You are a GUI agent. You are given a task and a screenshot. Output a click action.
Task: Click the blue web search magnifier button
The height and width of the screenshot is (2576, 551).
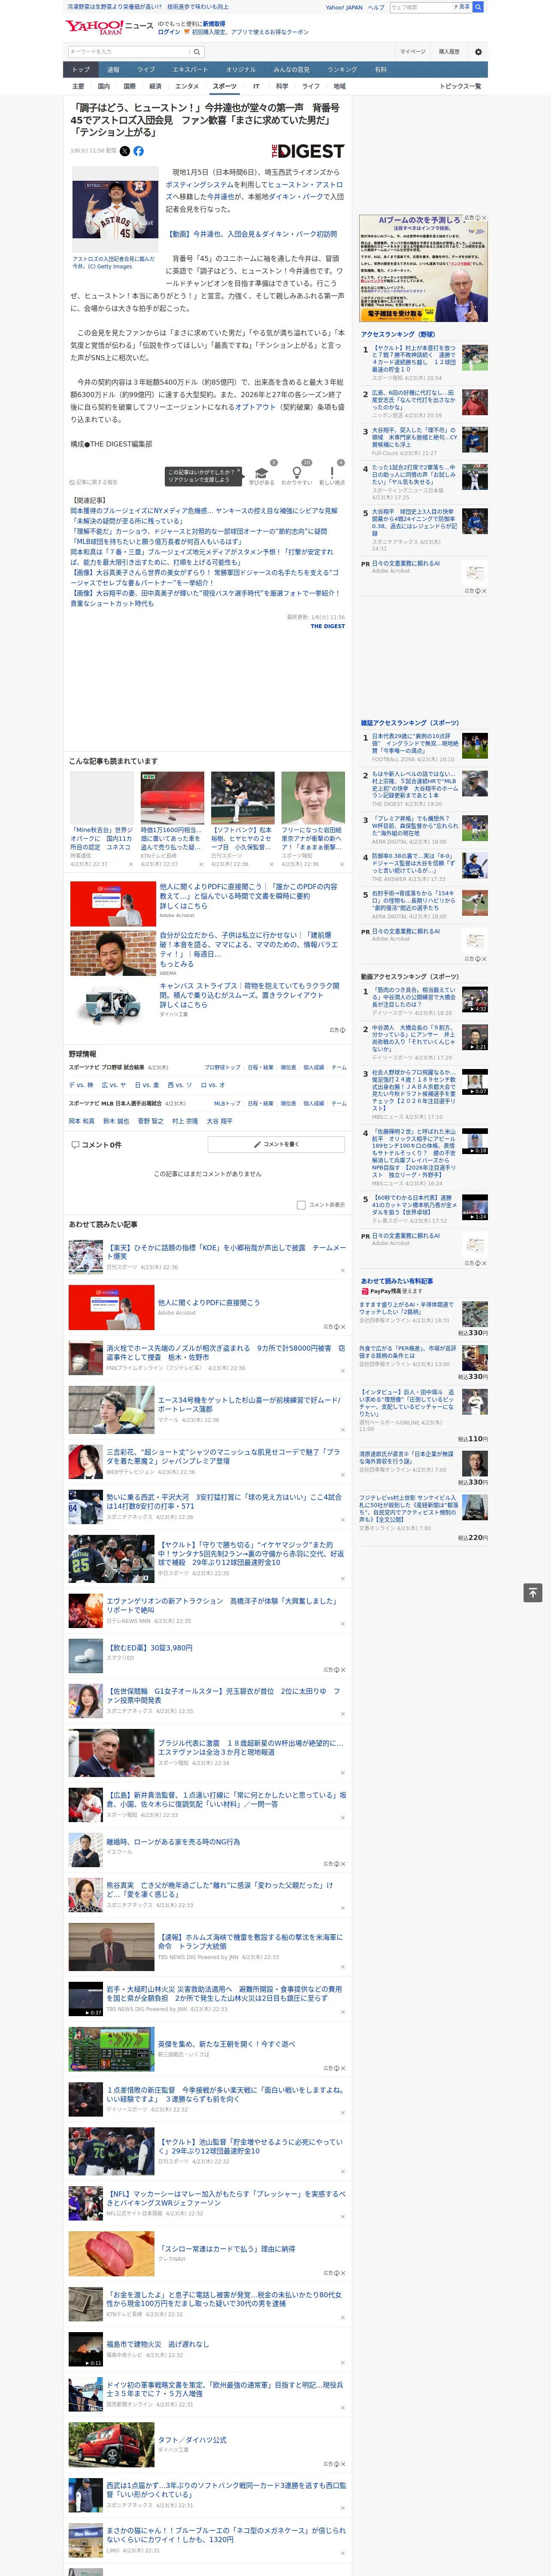478,7
